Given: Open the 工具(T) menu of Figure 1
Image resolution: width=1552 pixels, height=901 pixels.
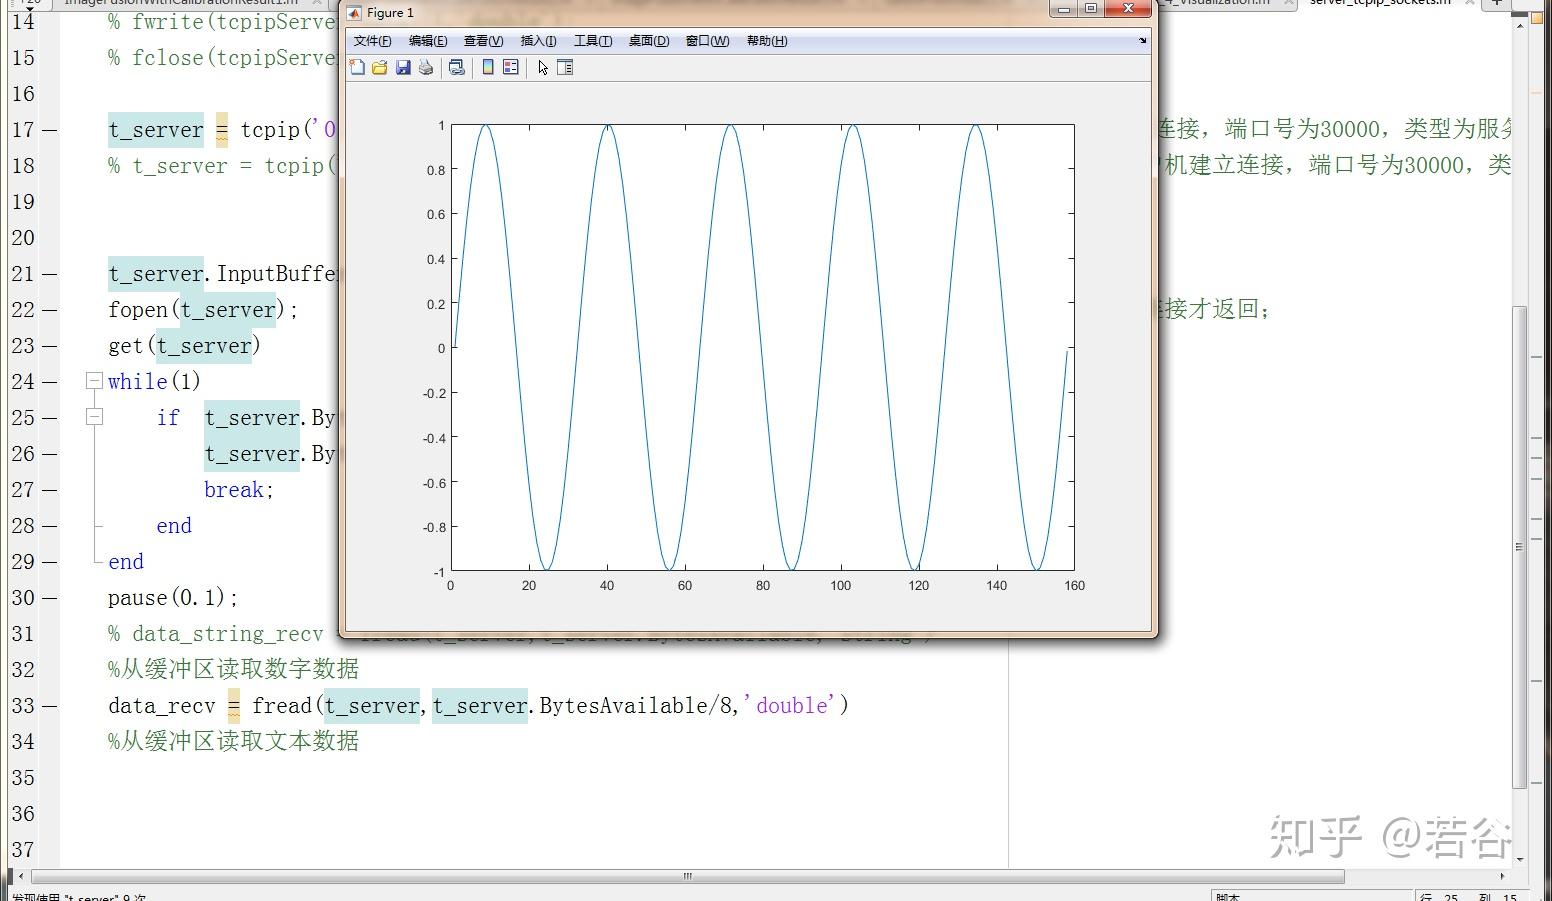Looking at the screenshot, I should [x=592, y=41].
